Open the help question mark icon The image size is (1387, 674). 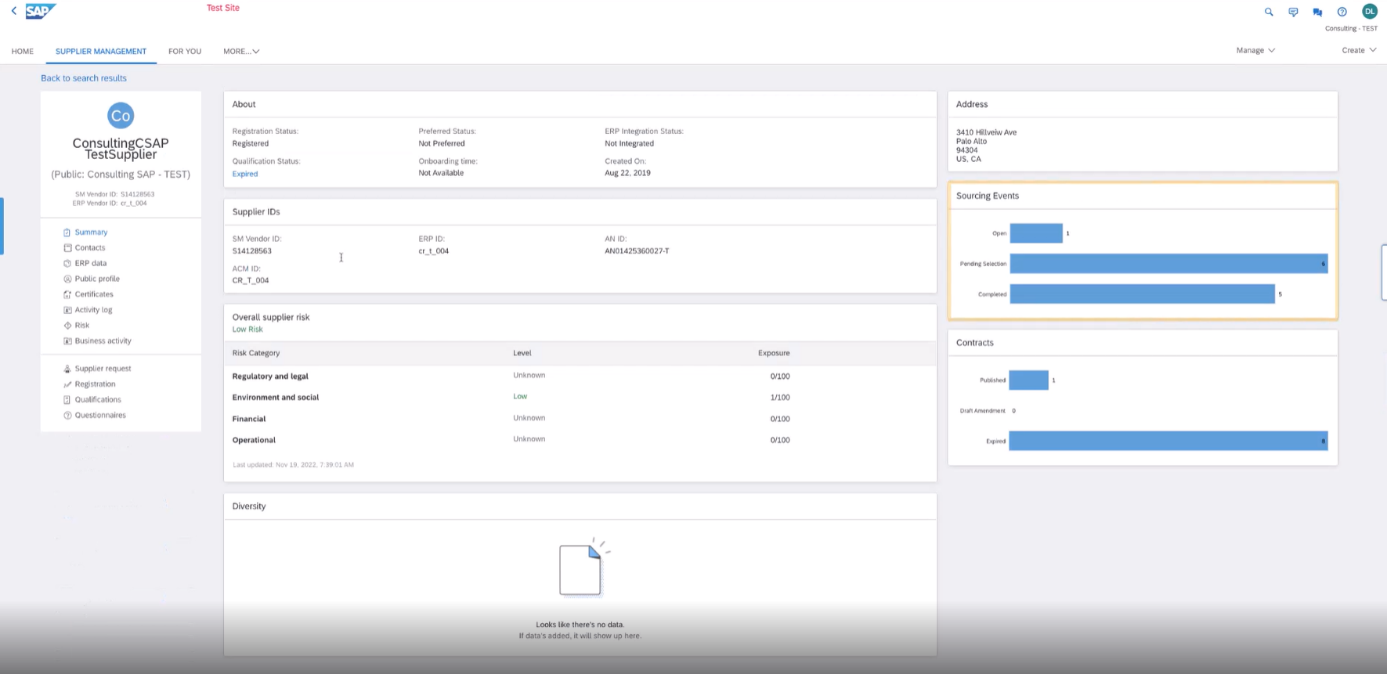[1341, 12]
